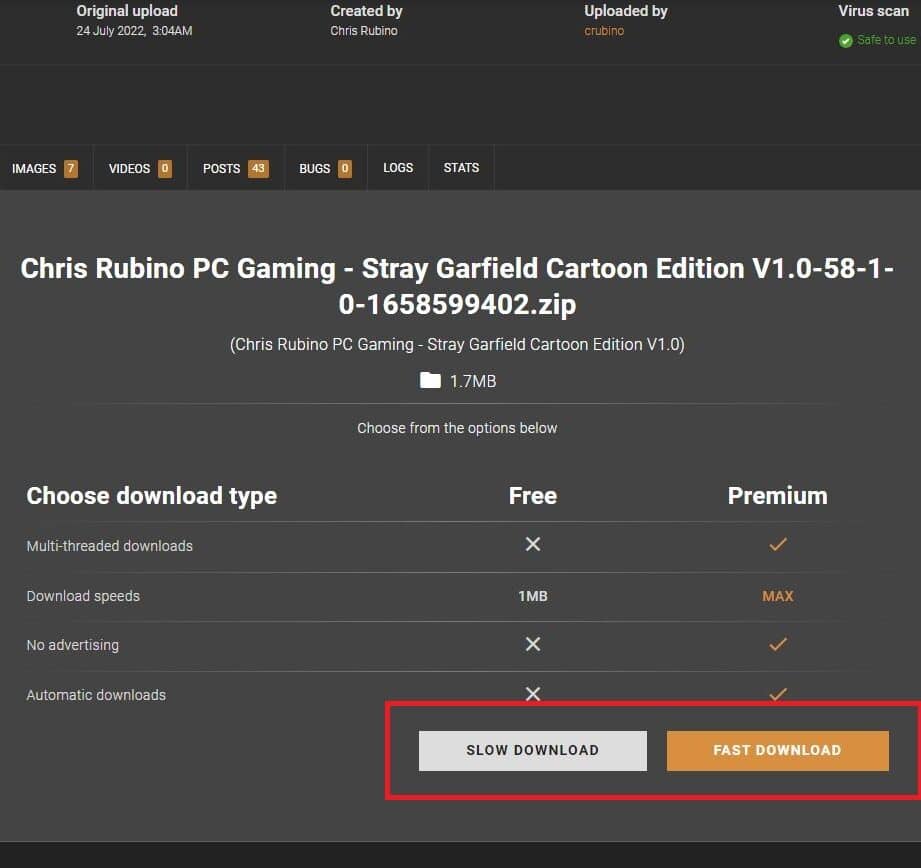Click the 1.7MB file size text
This screenshot has width=921, height=868.
point(473,381)
